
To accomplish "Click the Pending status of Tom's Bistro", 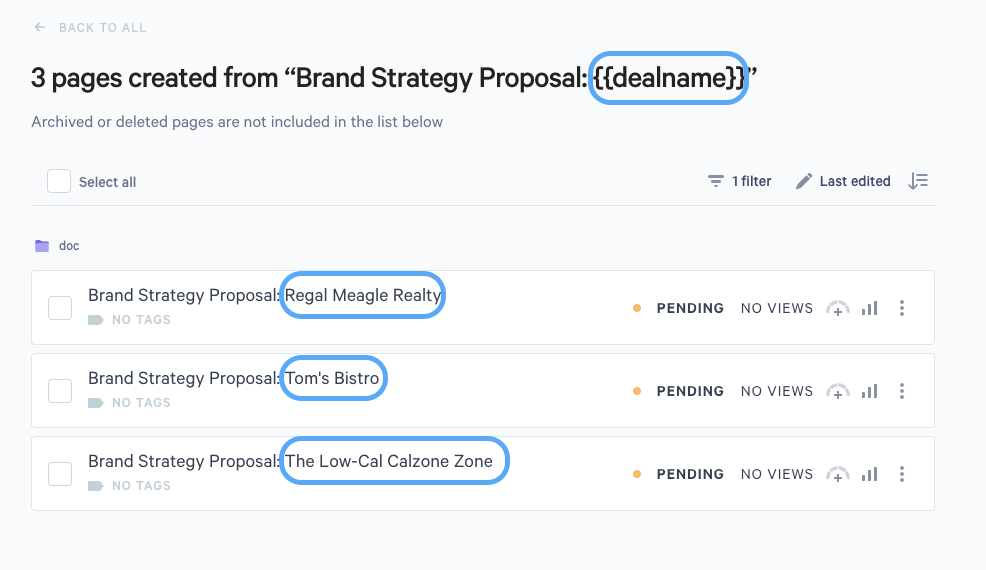I will [689, 391].
